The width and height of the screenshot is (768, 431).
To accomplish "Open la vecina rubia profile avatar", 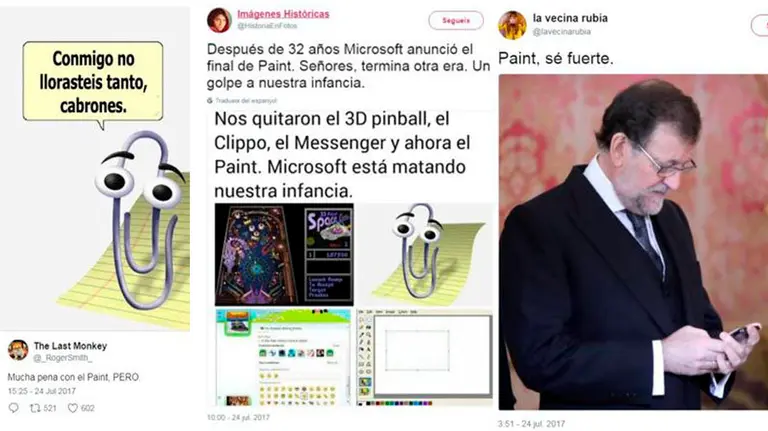I will 512,24.
